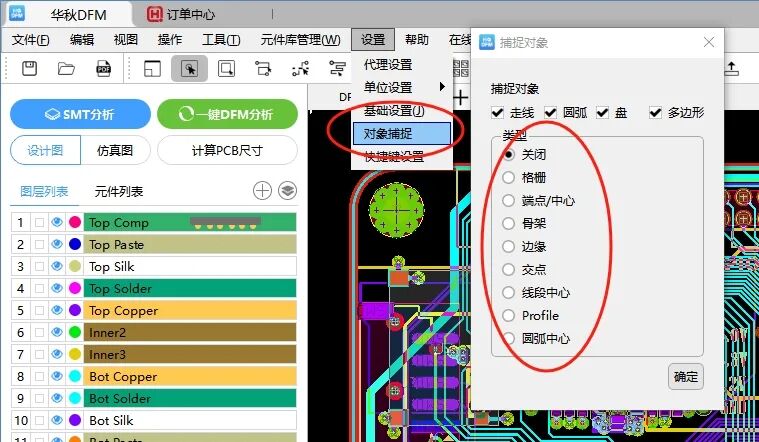Click the panel layout toolbar icon
Viewport: 759px width, 442px height.
(x=152, y=69)
